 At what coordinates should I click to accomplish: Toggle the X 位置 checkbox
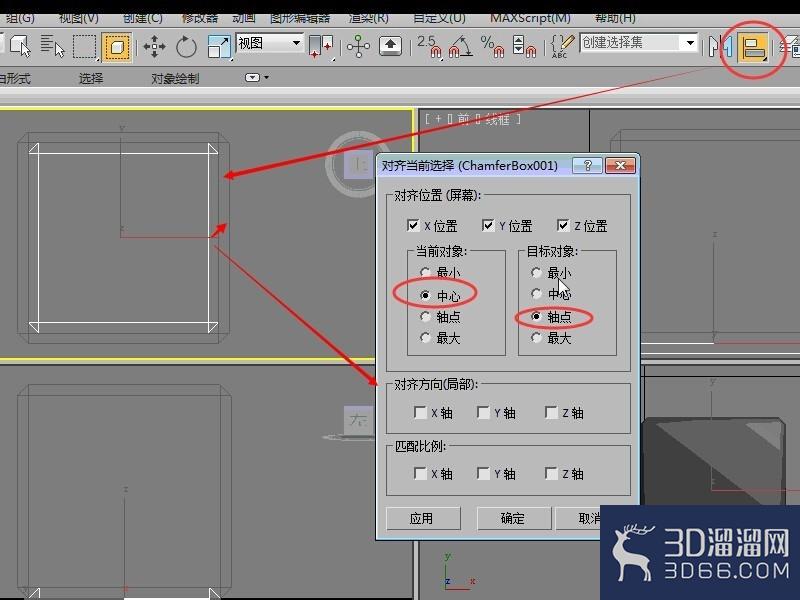[x=413, y=225]
